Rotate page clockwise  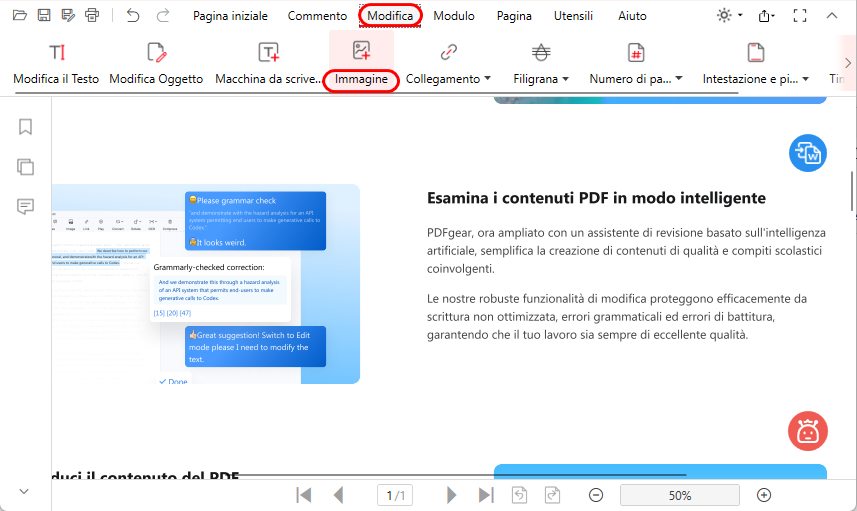[553, 495]
